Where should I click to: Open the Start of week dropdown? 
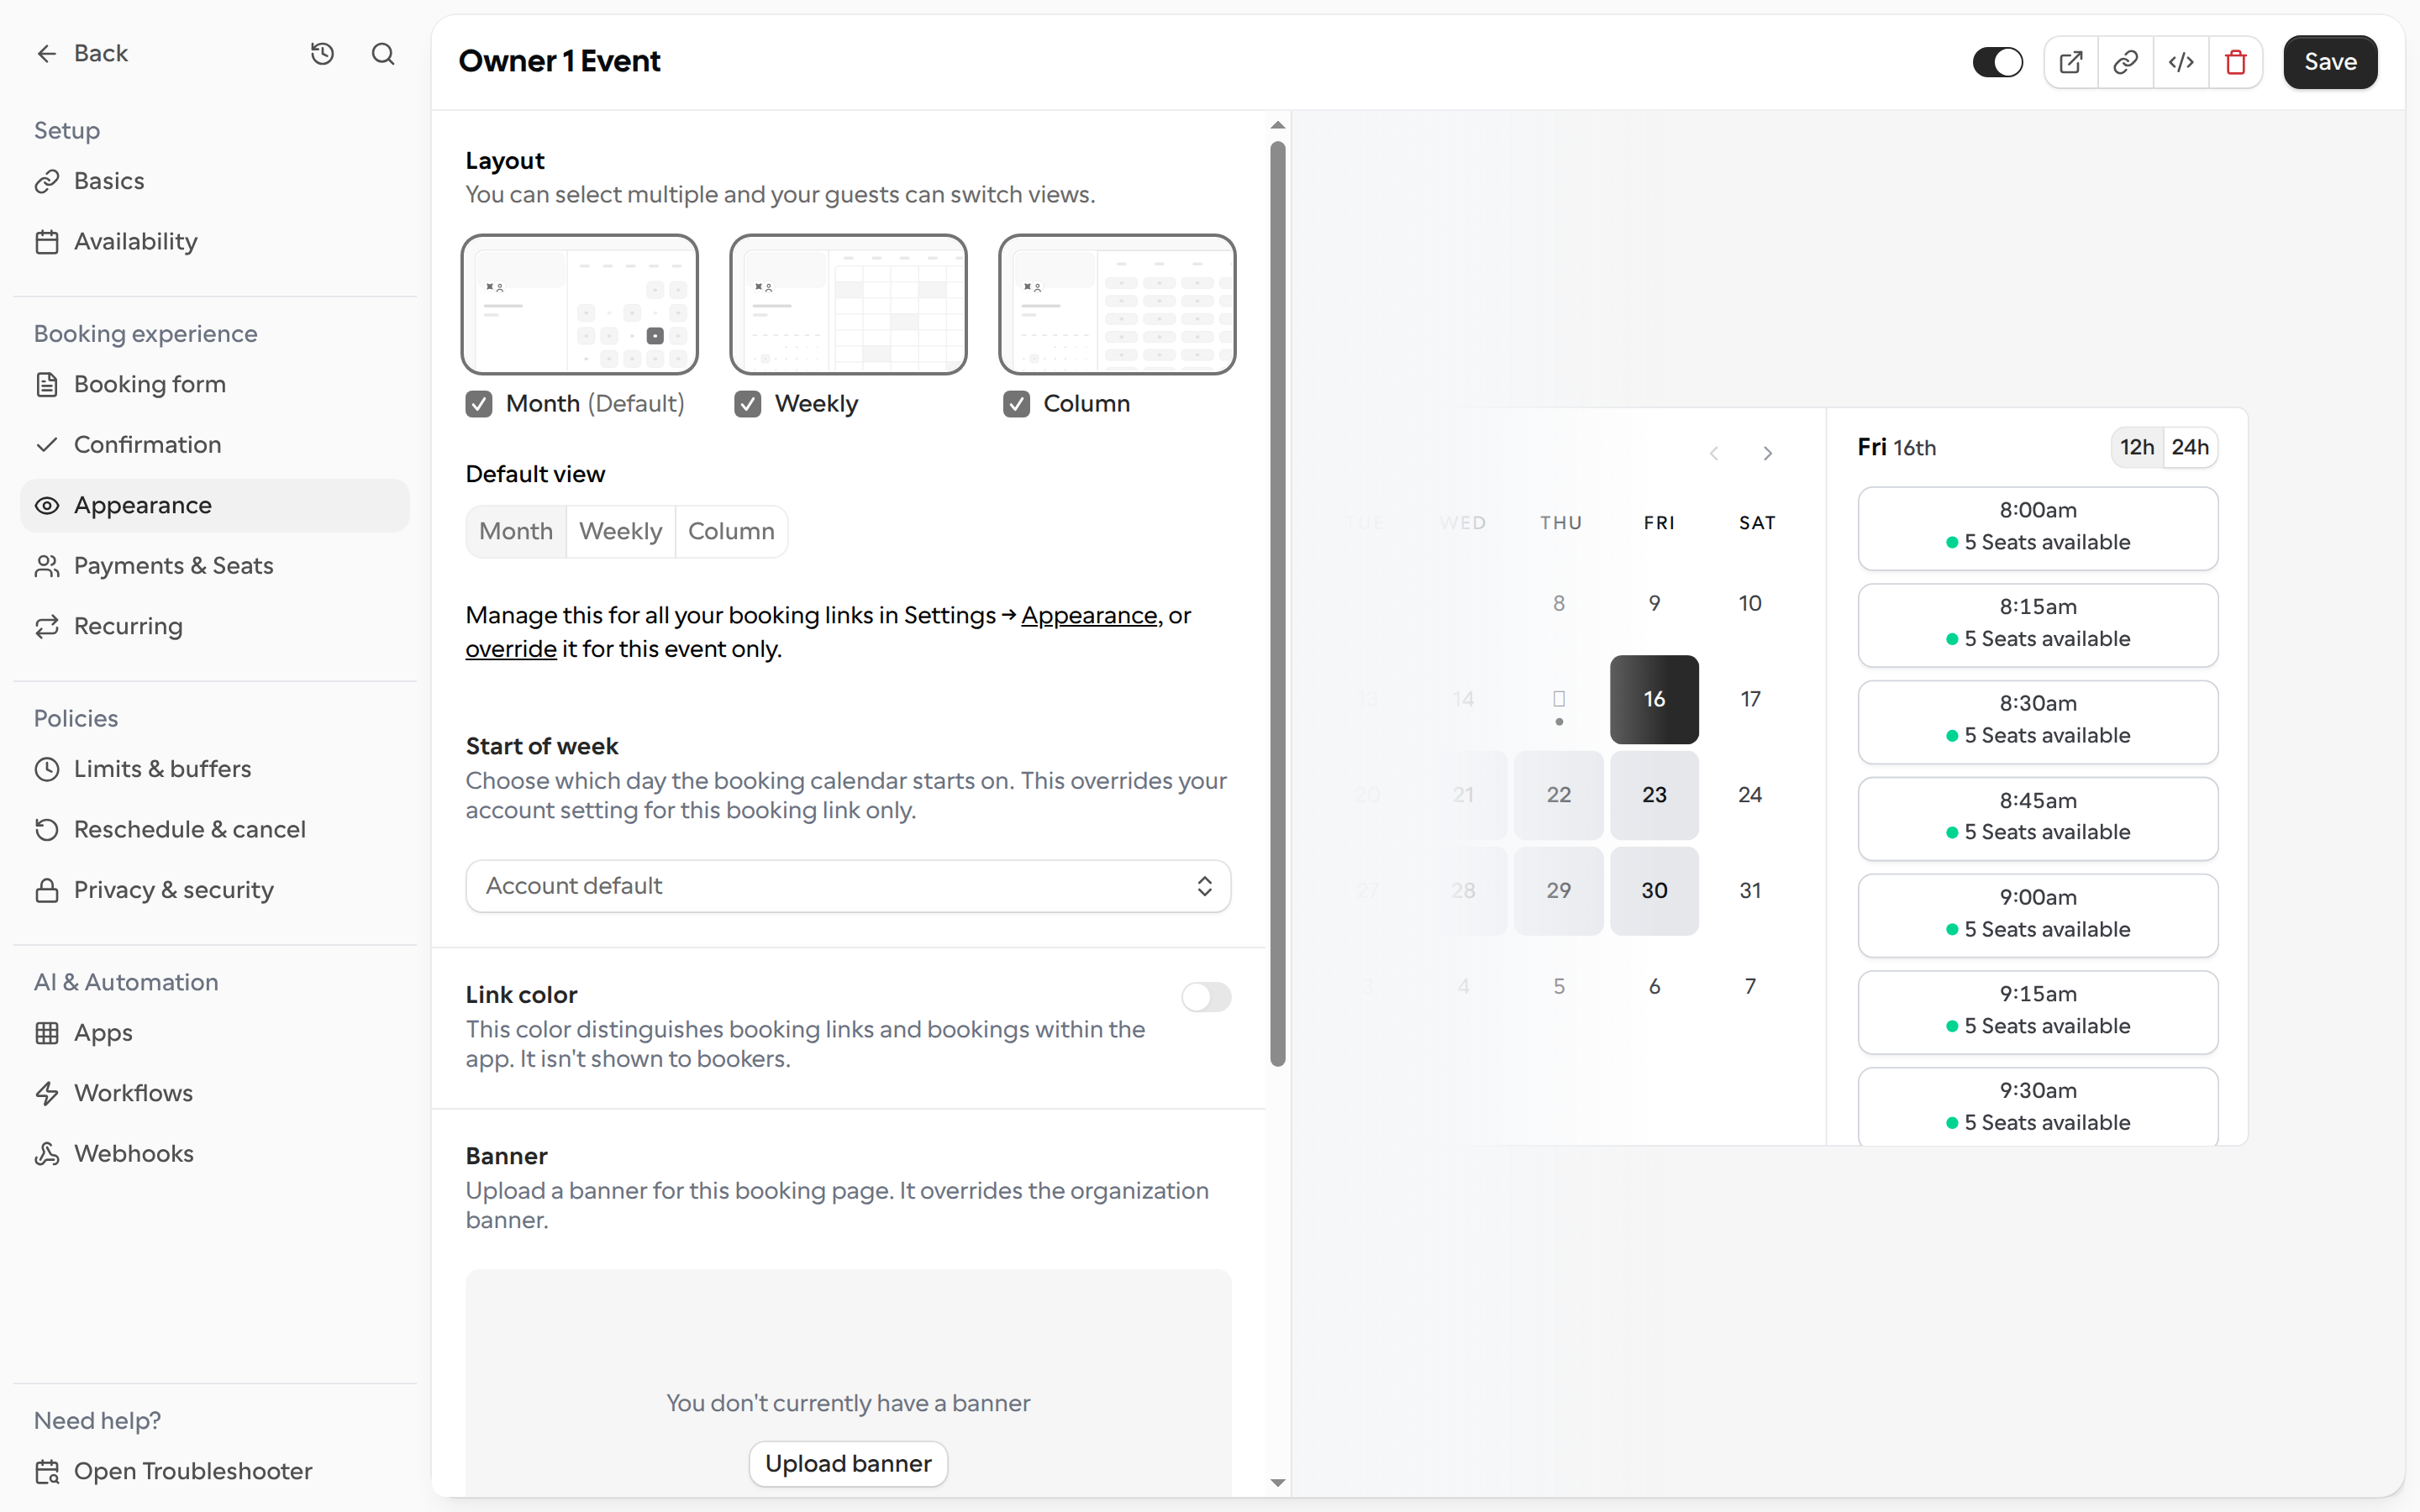point(848,886)
